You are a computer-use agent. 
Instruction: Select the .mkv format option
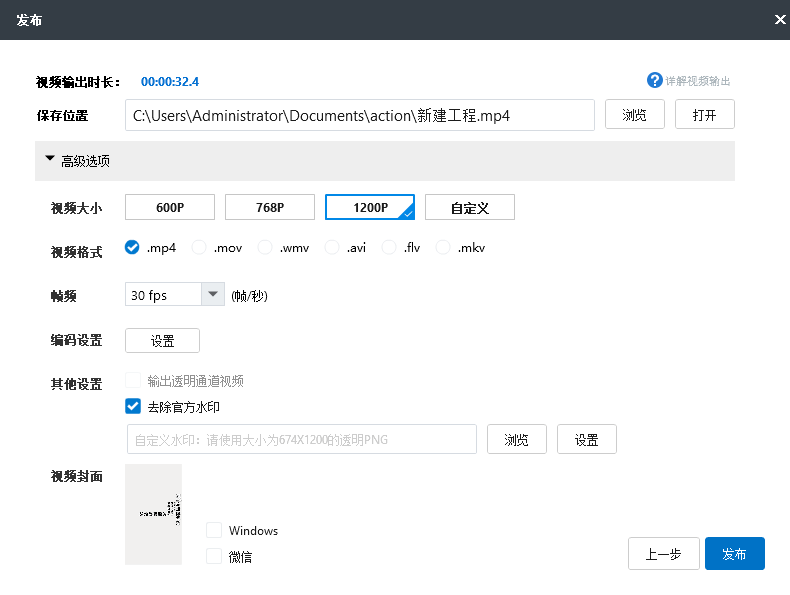point(443,247)
